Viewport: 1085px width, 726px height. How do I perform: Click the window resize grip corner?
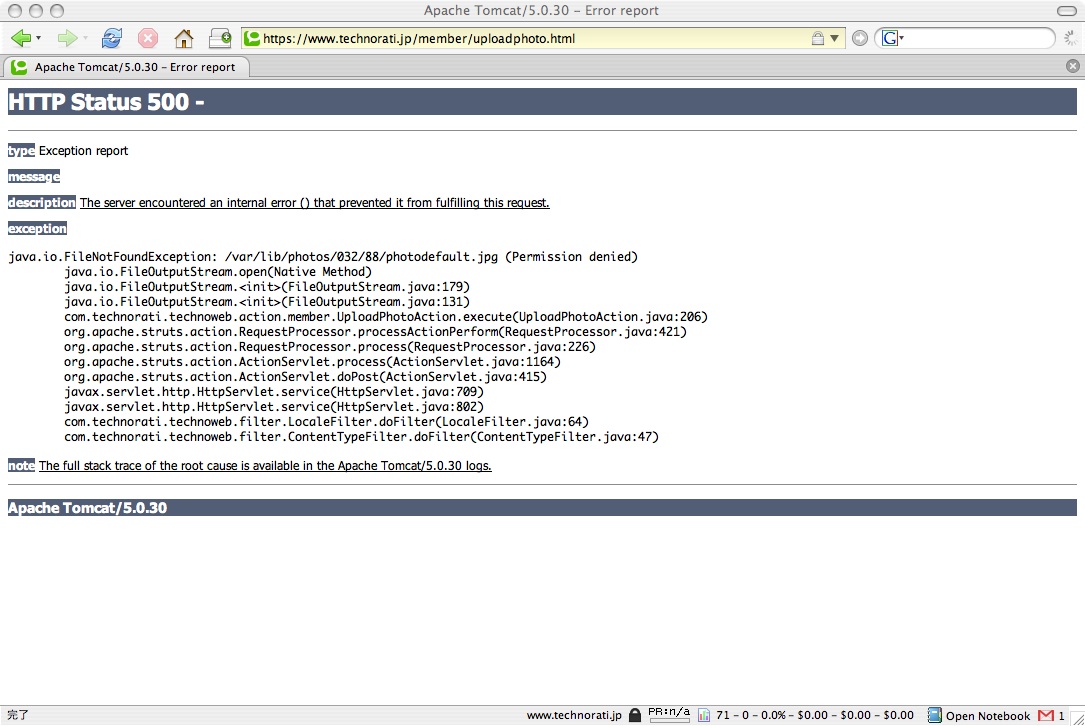click(x=1078, y=719)
